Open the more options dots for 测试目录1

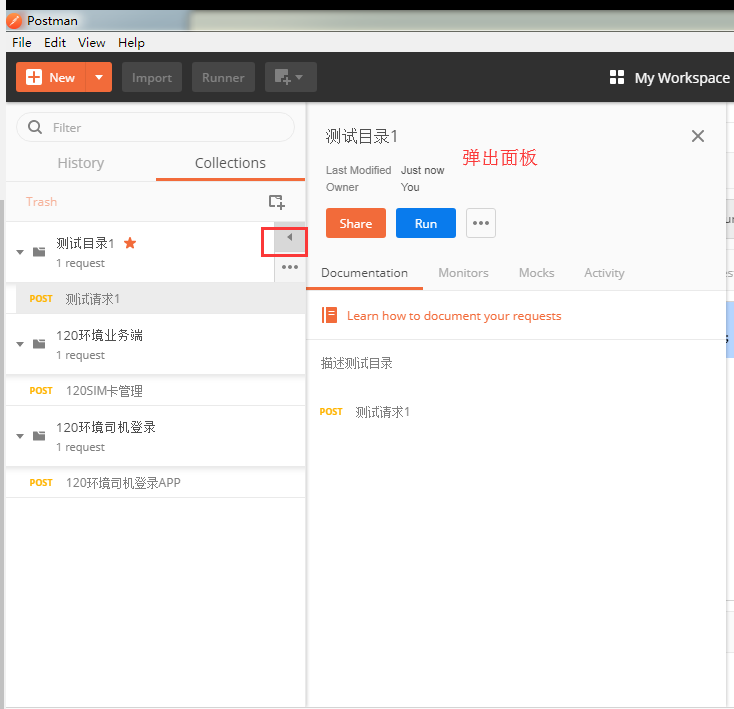coord(290,267)
